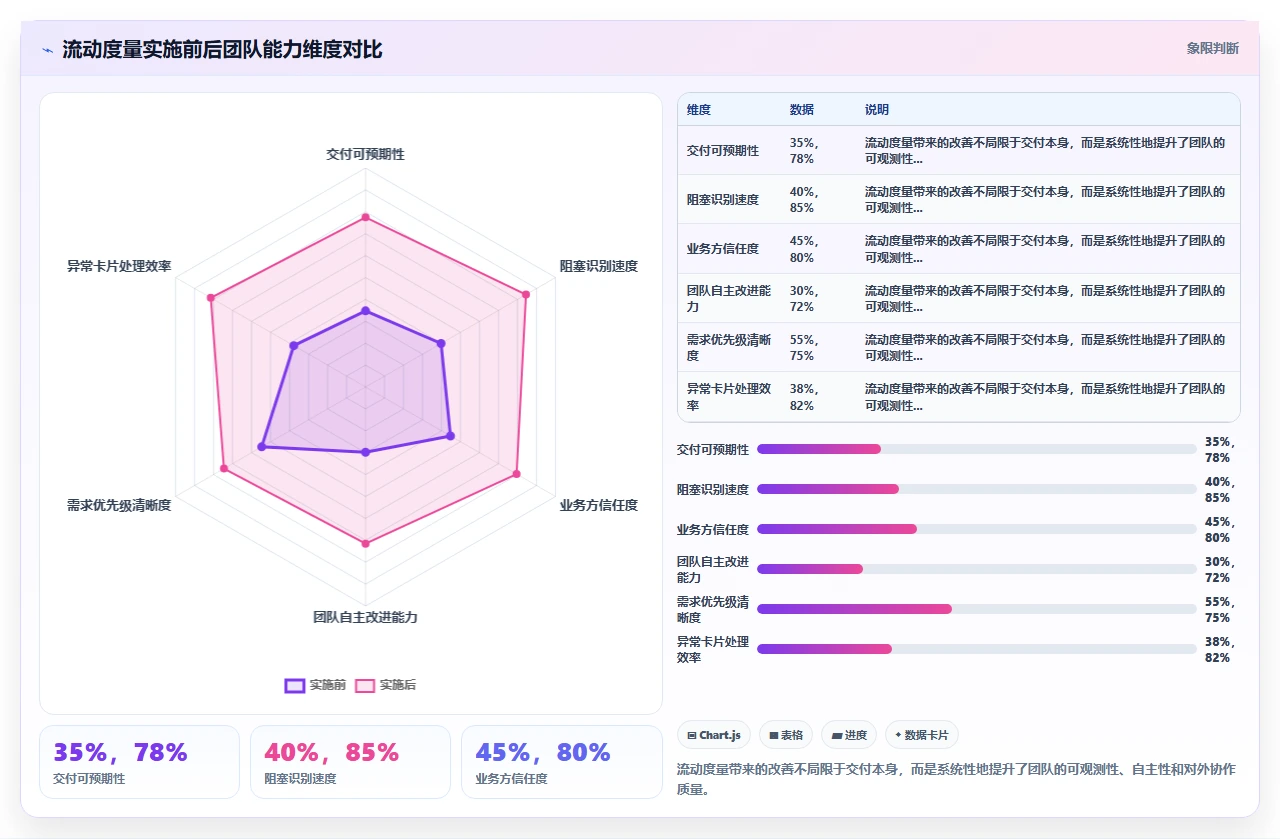
Task: Select the 进度 chip
Action: coord(849,735)
